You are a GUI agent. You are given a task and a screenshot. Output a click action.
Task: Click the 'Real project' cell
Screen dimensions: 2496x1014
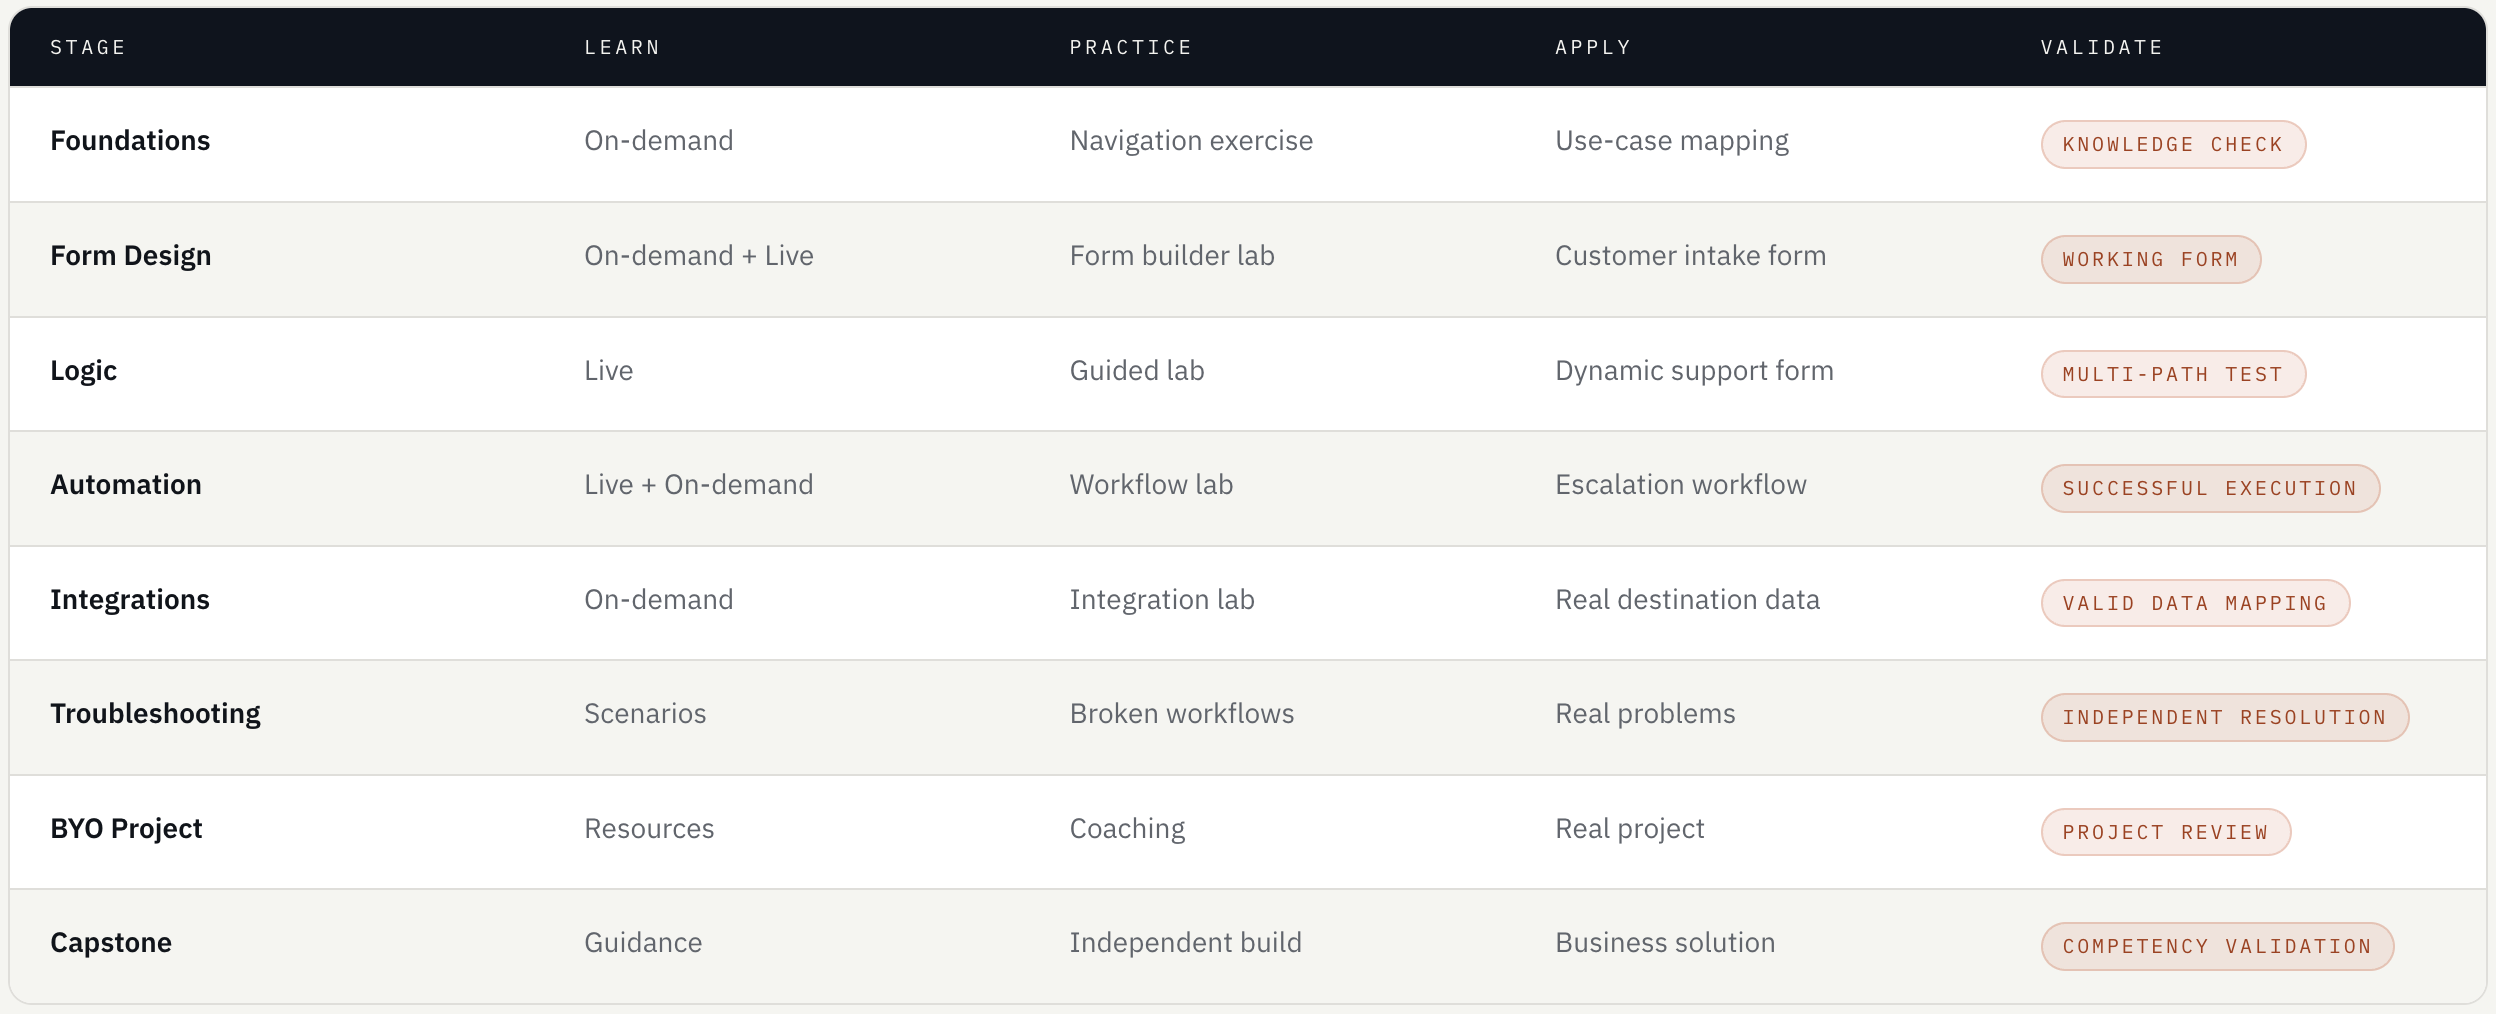coord(1630,829)
